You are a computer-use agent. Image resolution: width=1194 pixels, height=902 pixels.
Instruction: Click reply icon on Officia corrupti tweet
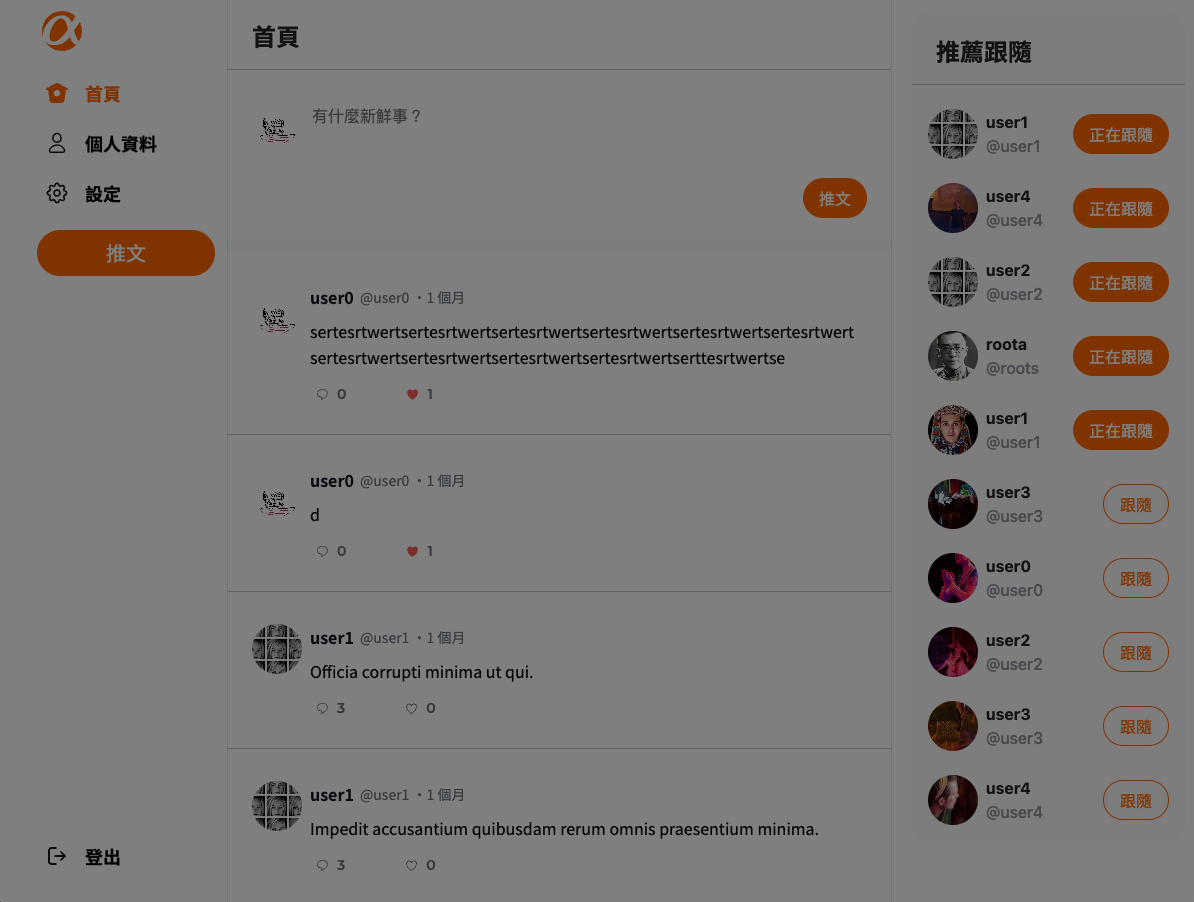322,708
